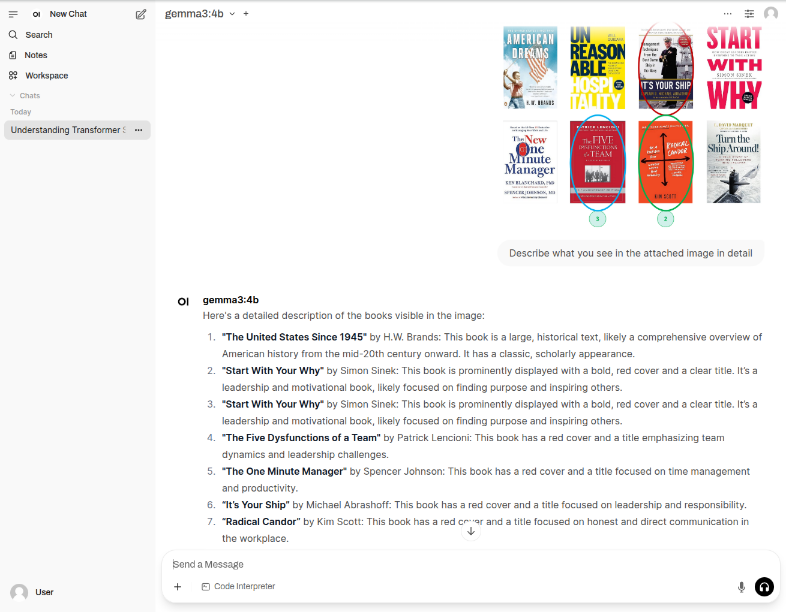The image size is (786, 612).
Task: Open the Workspace section
Action: (x=46, y=76)
